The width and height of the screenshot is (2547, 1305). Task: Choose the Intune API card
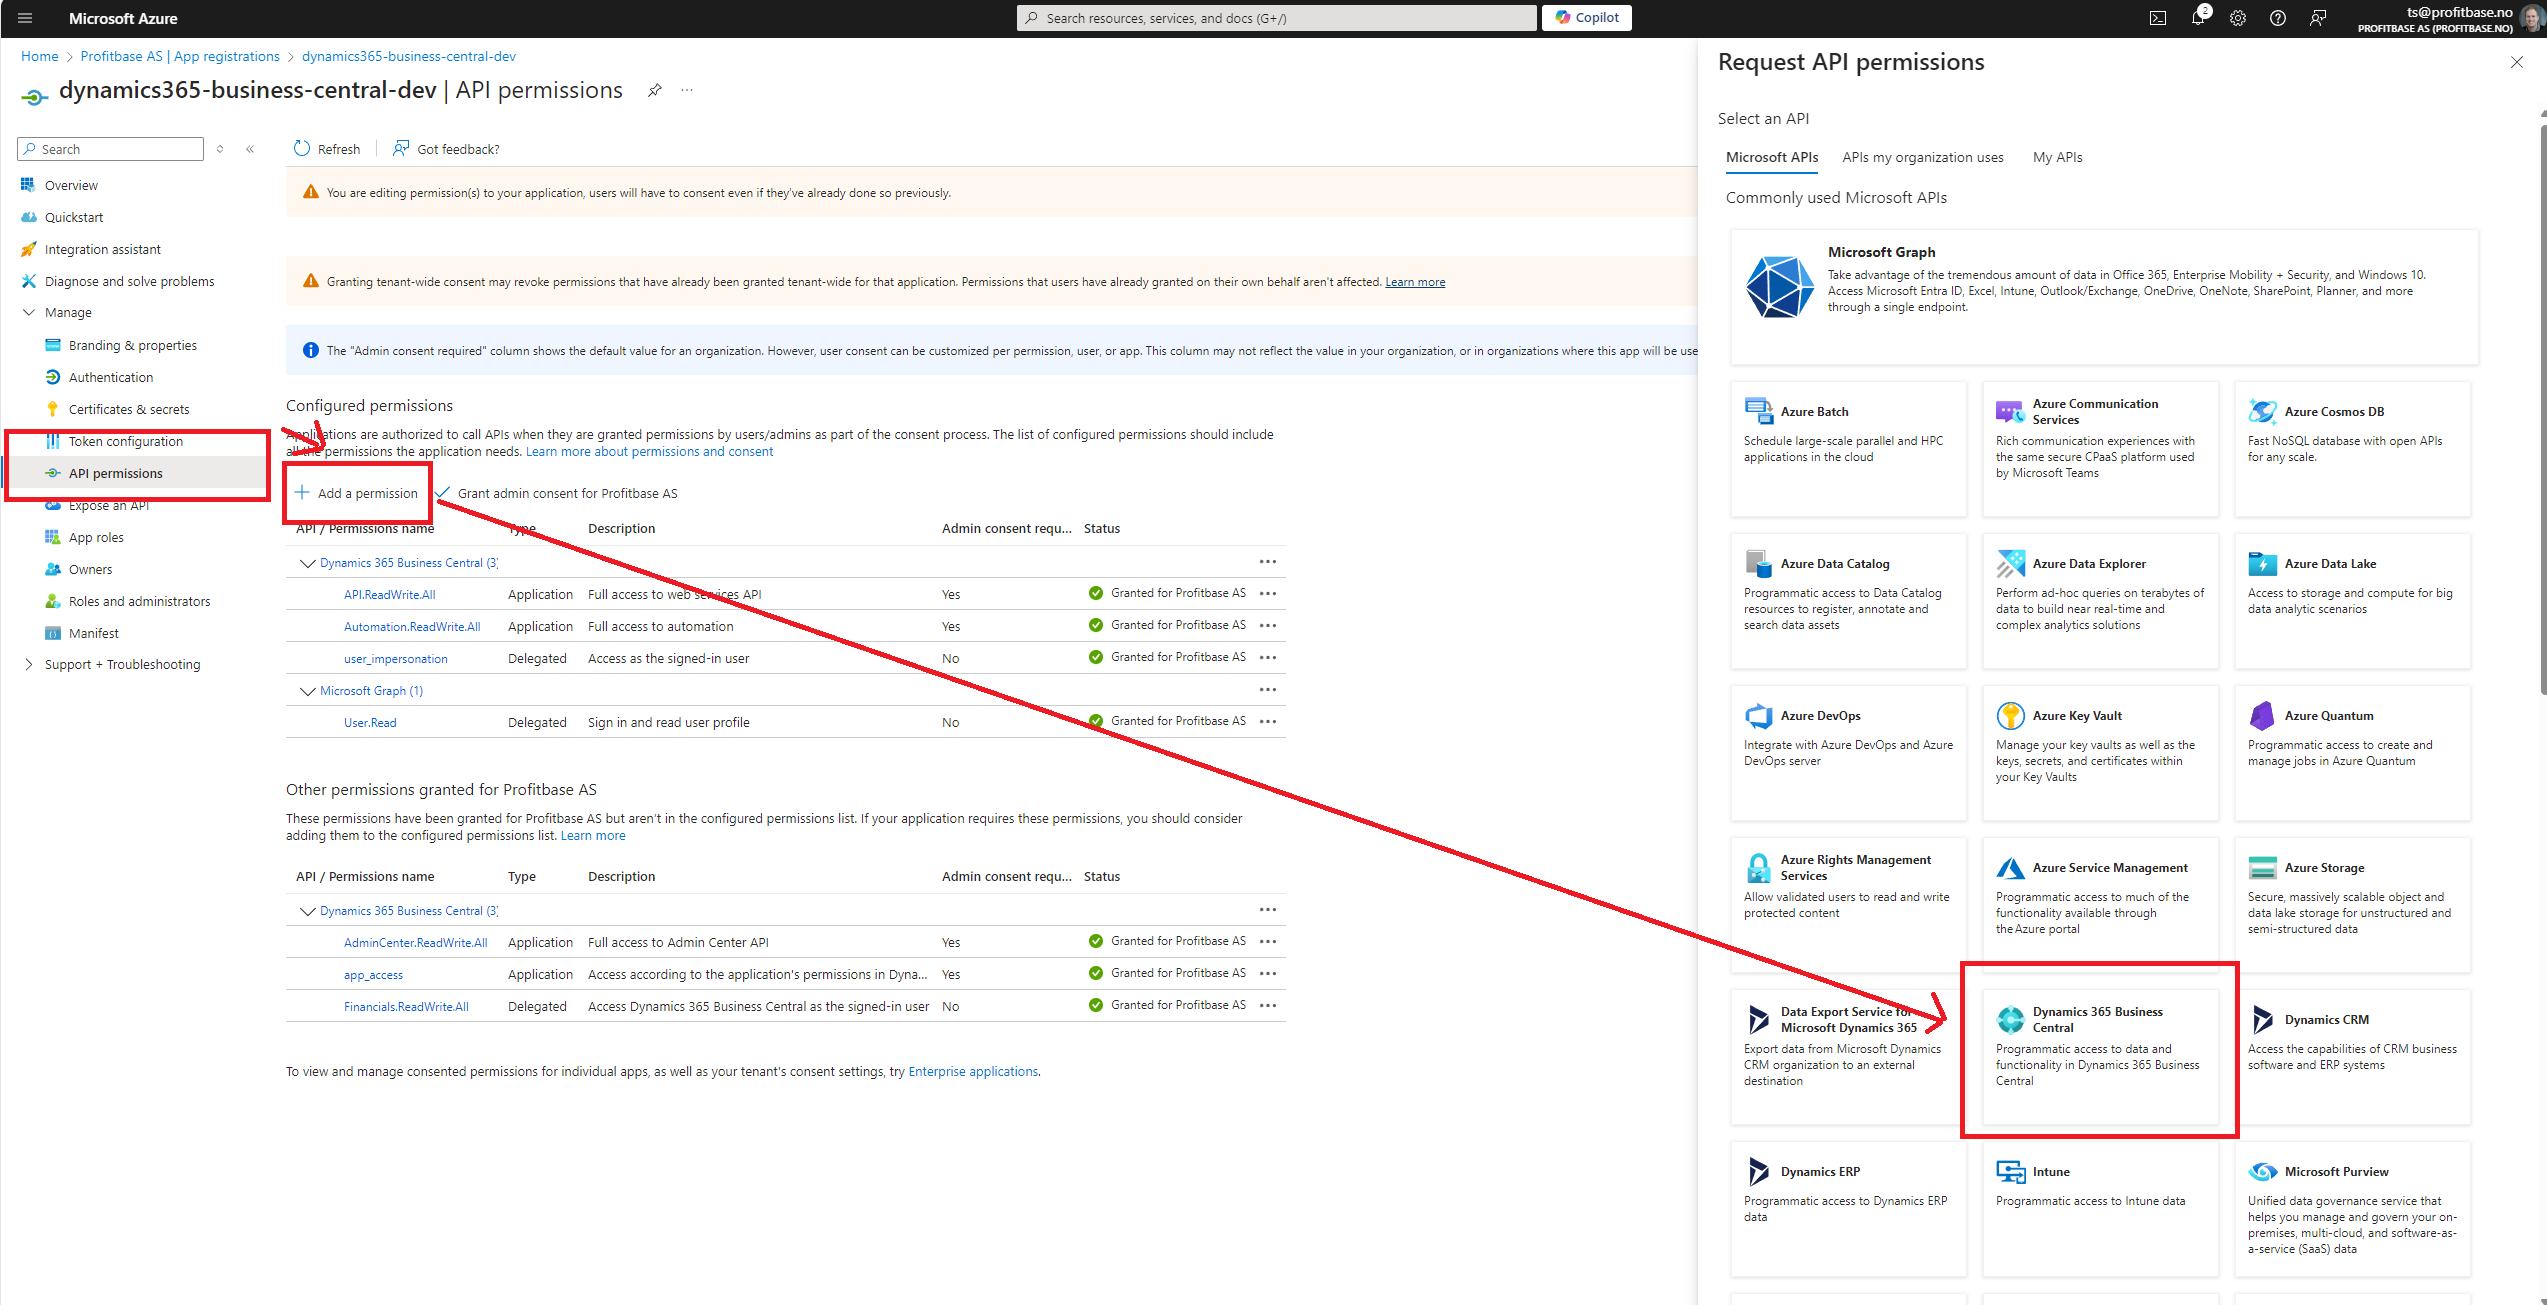(x=2100, y=1208)
